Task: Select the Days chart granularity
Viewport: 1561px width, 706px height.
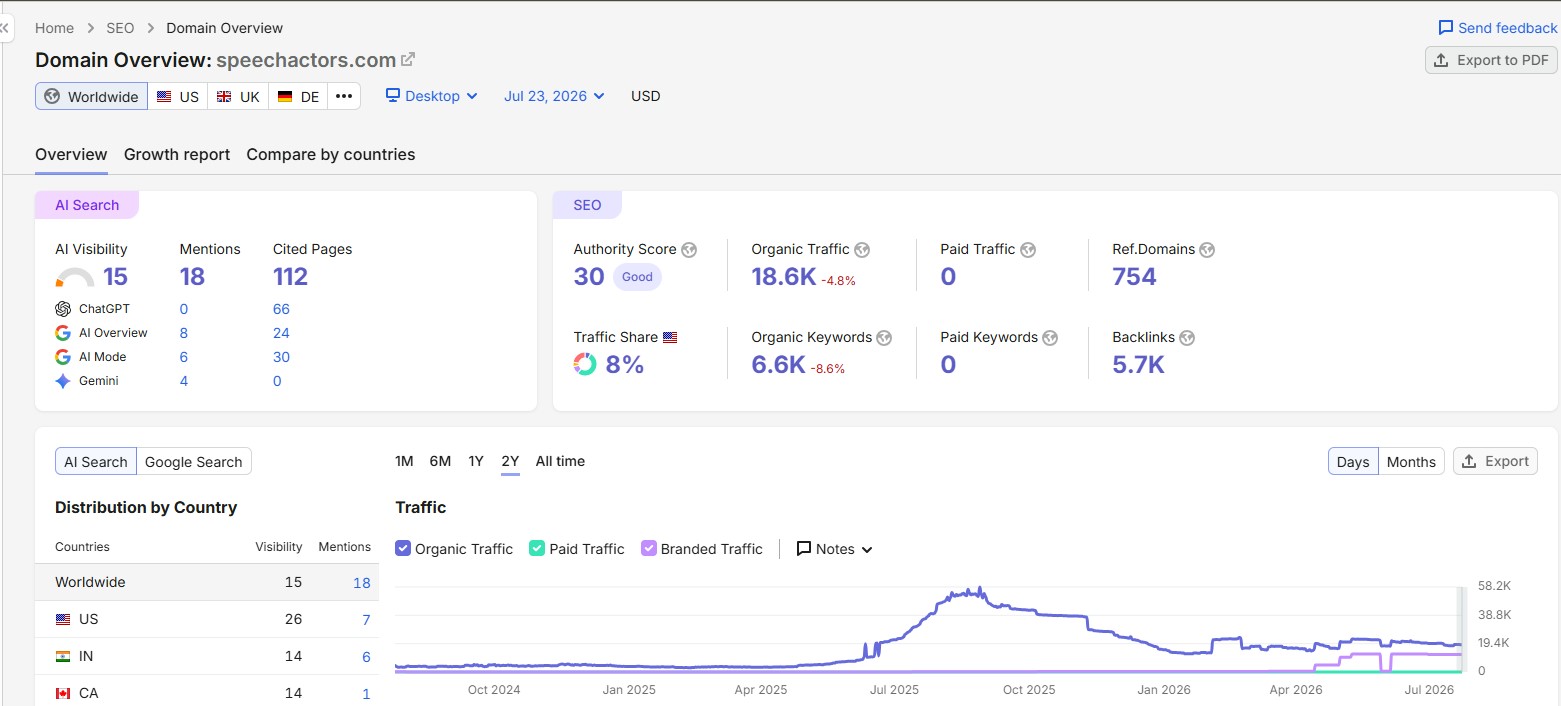Action: [x=1353, y=461]
